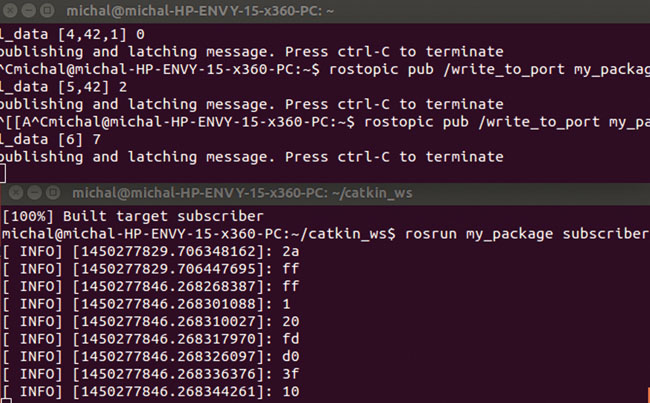Click the 'l_data [4,42,1] 0' argument line

72,34
